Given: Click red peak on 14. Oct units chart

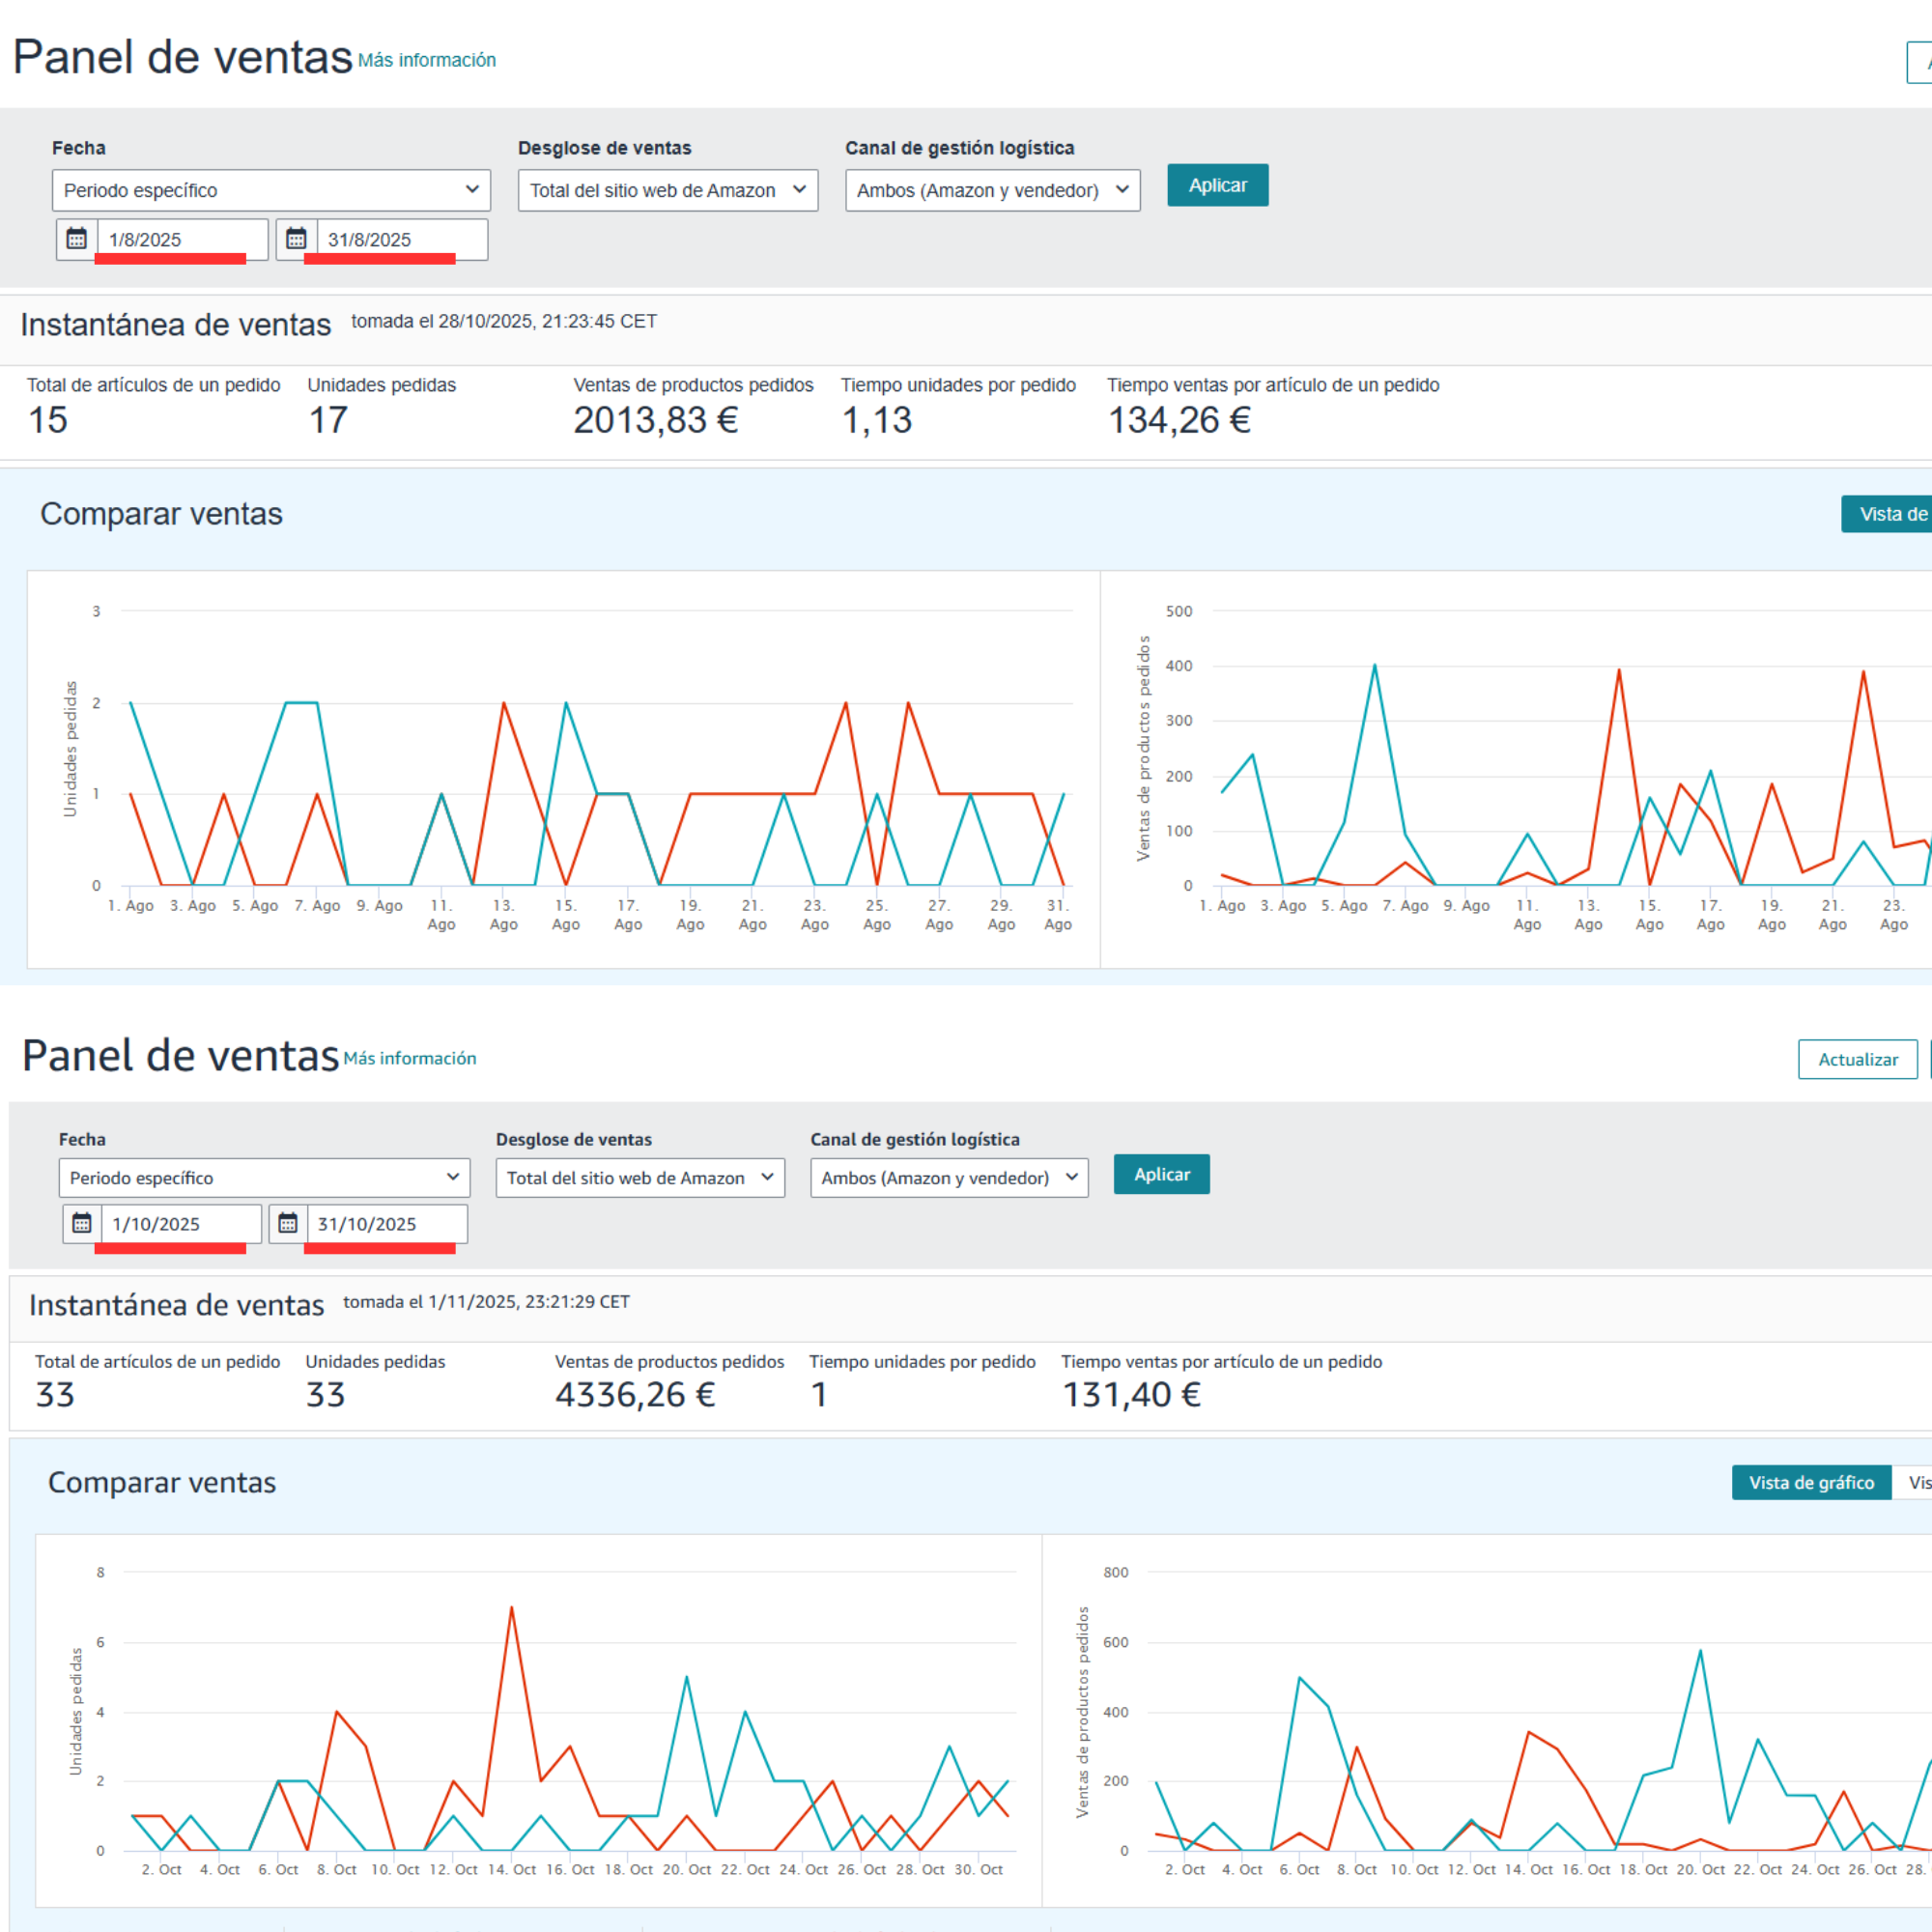Looking at the screenshot, I should [511, 1608].
